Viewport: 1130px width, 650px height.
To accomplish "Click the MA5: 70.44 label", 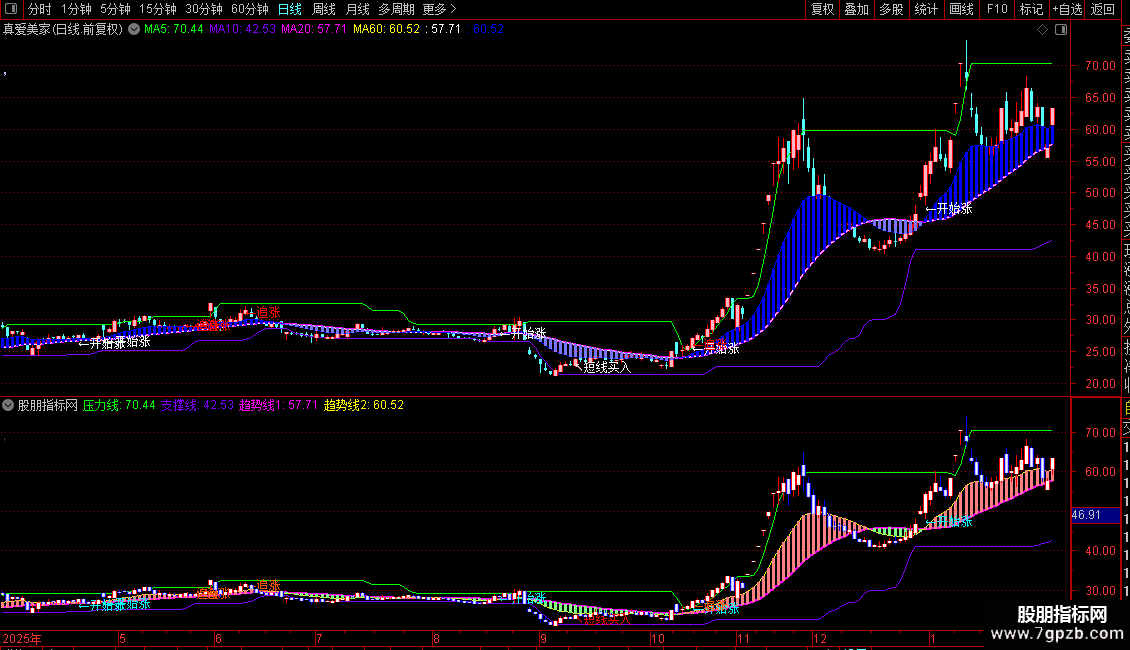I will coord(174,29).
